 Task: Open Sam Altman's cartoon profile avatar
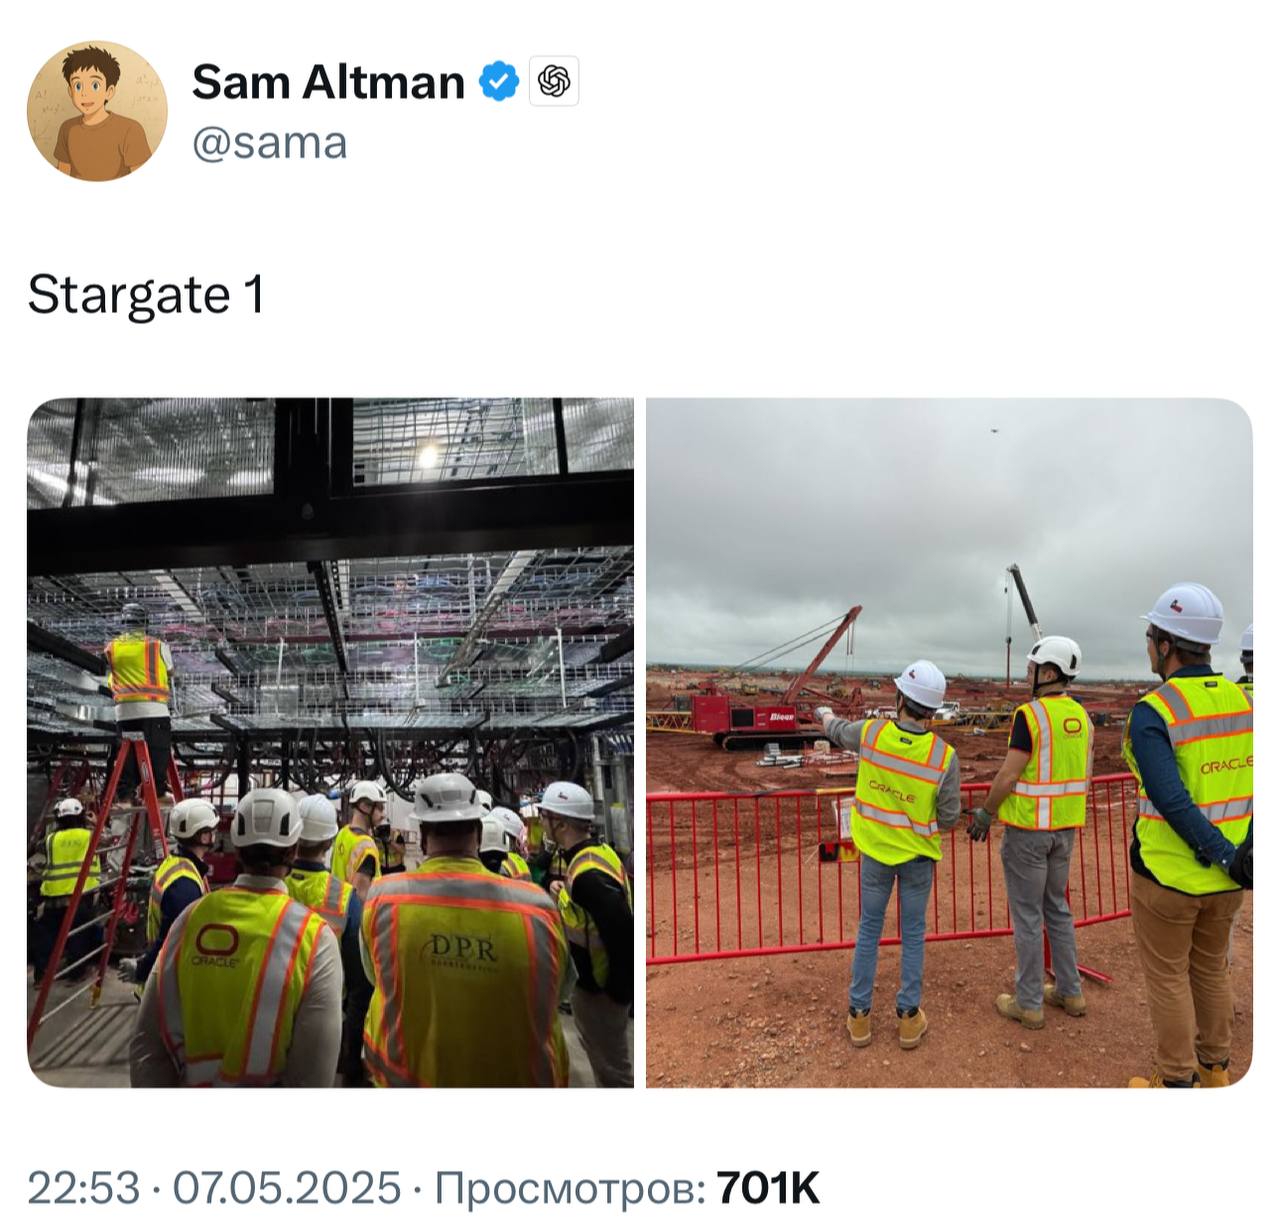97,110
